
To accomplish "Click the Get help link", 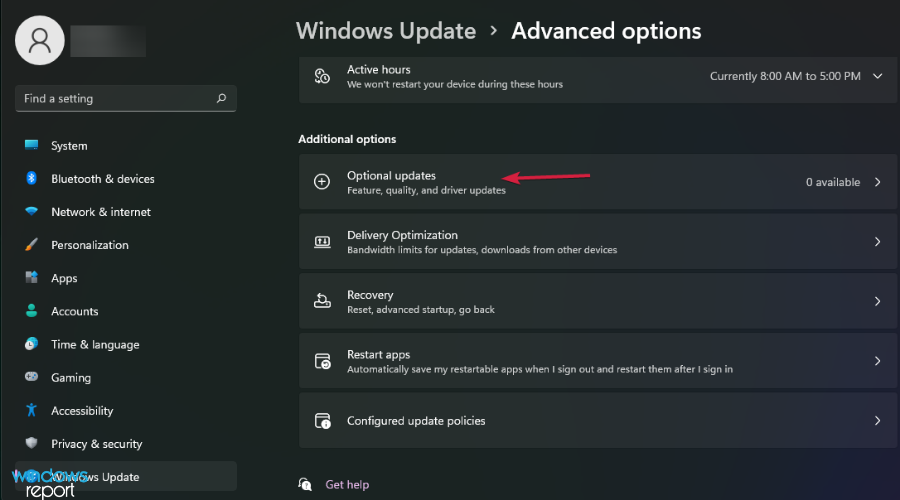I will click(x=347, y=485).
